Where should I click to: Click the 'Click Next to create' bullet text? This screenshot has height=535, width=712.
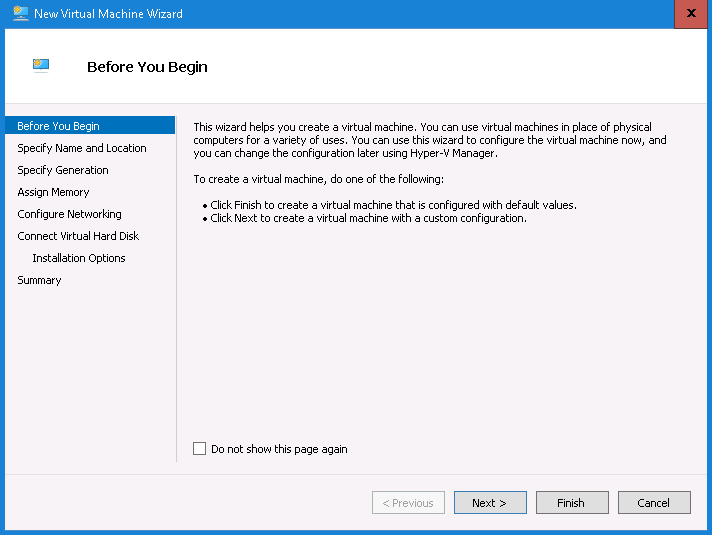point(368,218)
